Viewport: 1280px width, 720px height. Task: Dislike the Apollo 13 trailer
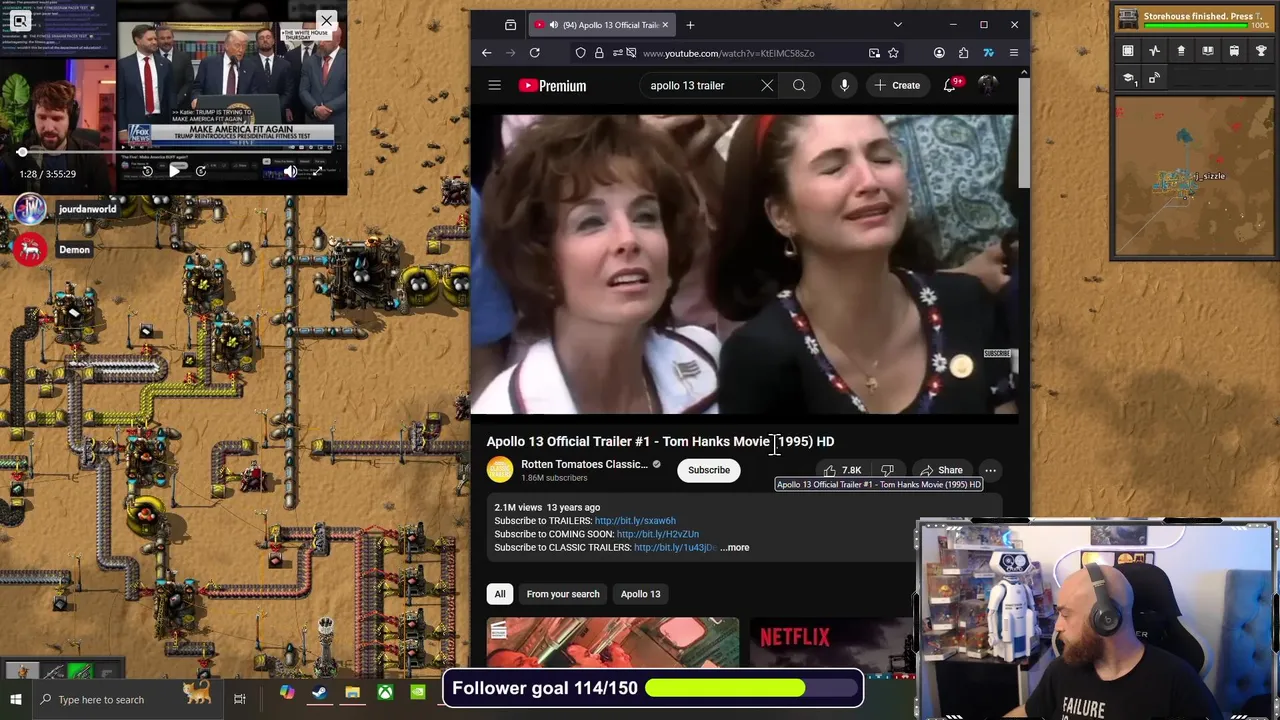point(887,470)
